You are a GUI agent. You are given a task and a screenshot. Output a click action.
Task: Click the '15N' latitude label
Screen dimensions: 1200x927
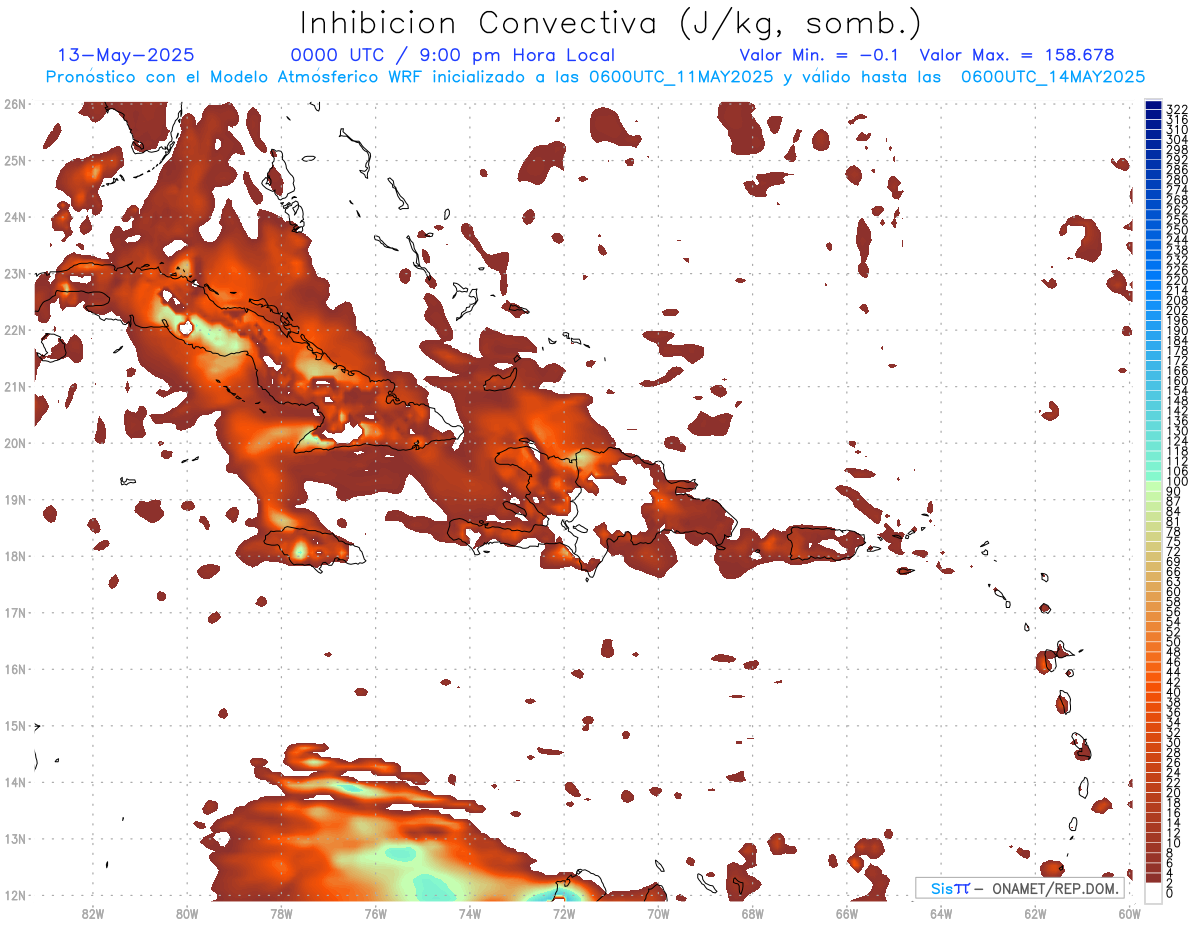(x=15, y=726)
